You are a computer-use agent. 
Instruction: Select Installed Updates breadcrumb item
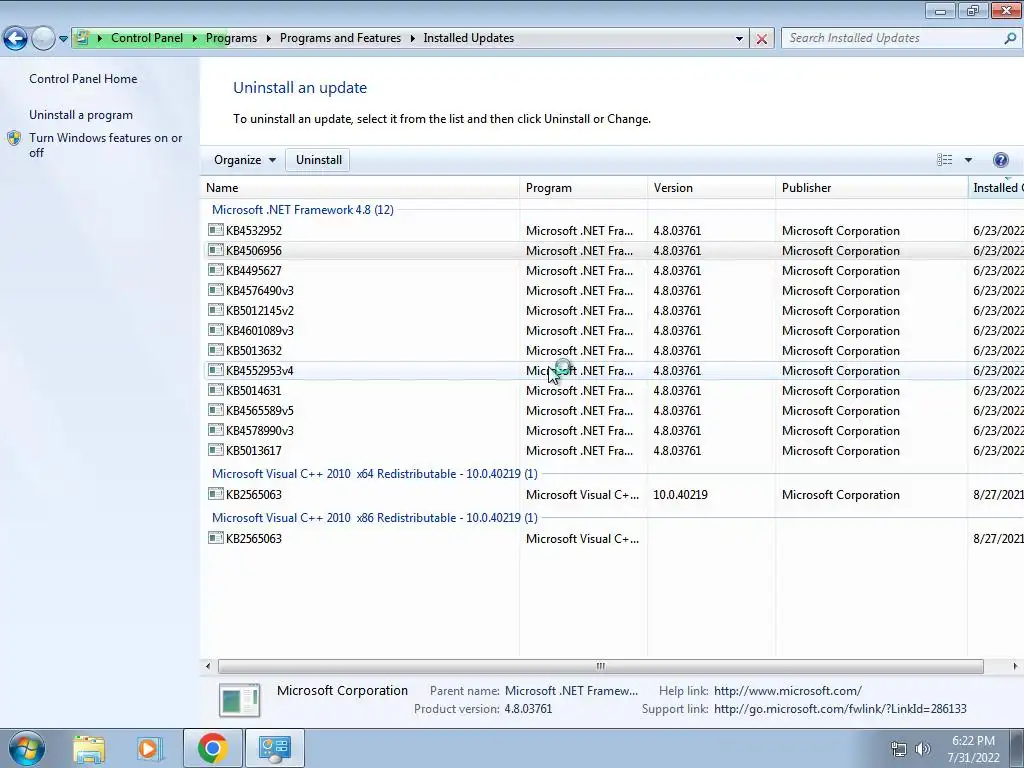click(x=468, y=38)
